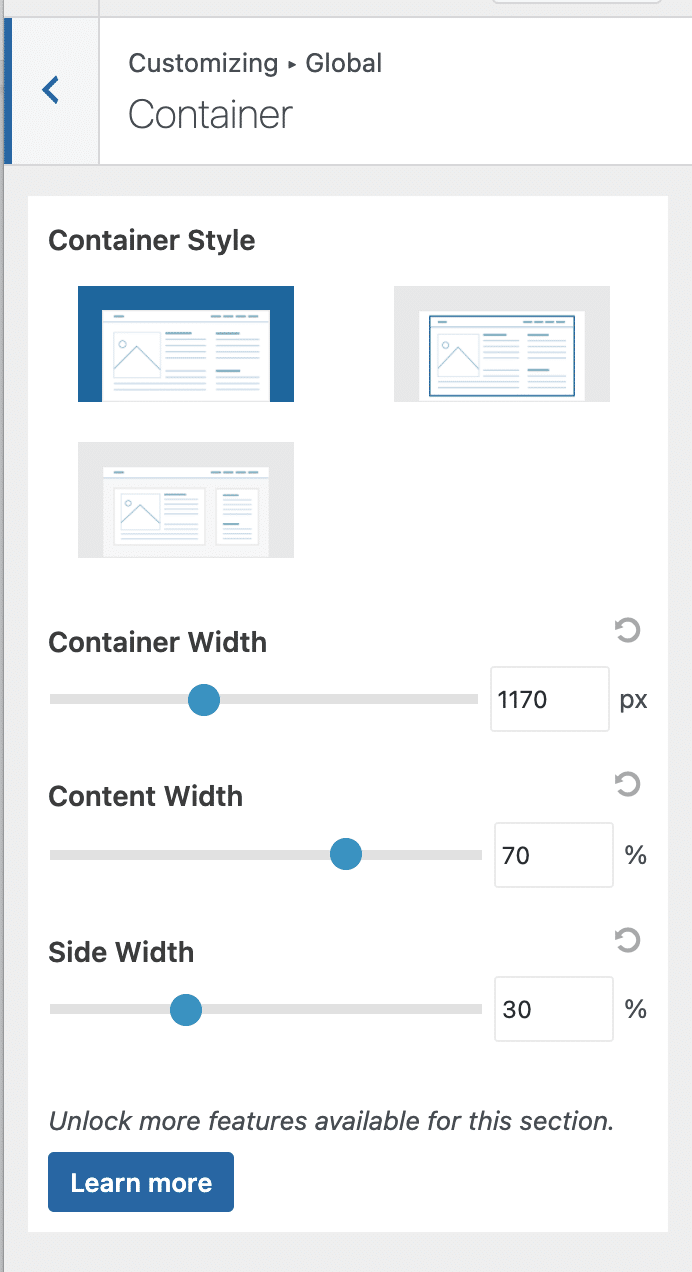Go back using the left chevron arrow
692x1272 pixels.
coord(51,90)
